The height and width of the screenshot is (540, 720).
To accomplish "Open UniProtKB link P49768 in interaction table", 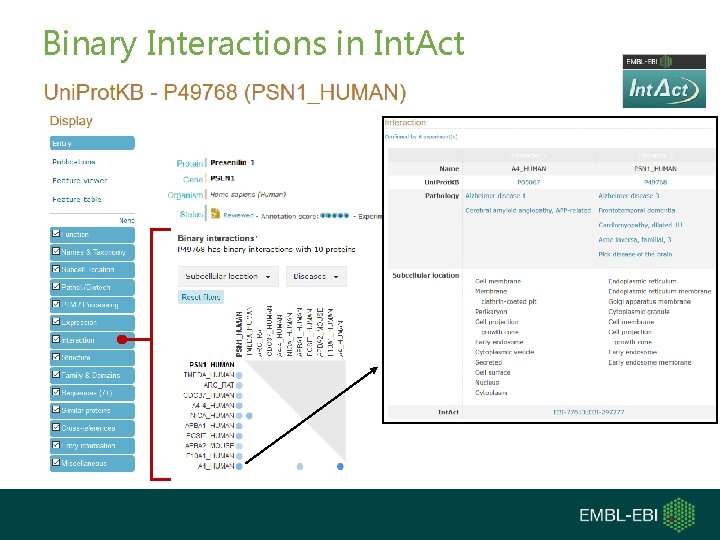I will coord(655,182).
